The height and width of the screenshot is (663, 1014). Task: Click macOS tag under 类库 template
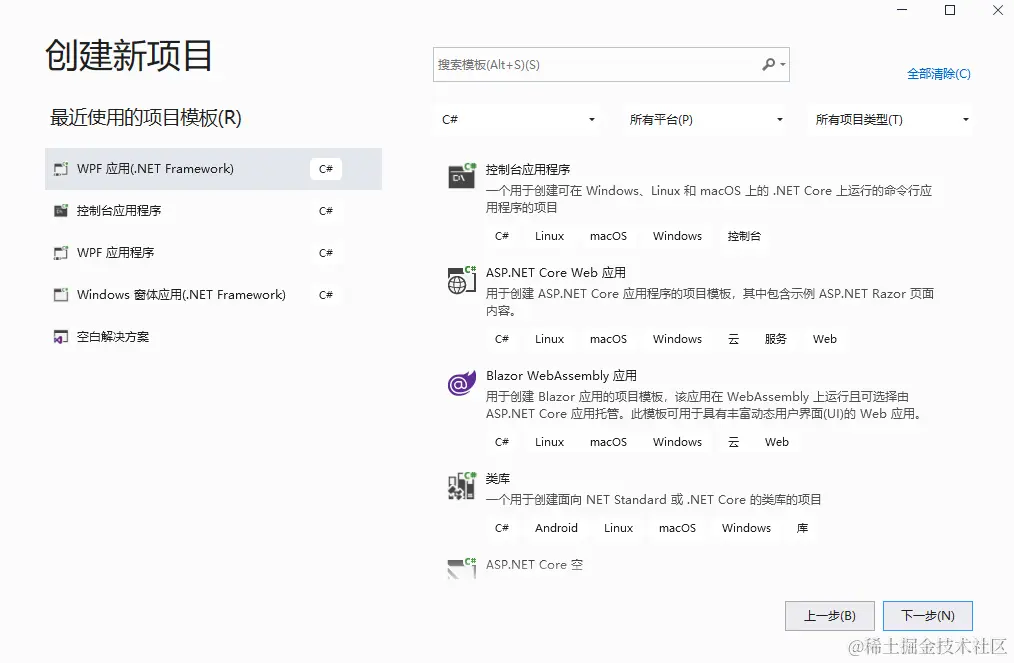coord(677,528)
